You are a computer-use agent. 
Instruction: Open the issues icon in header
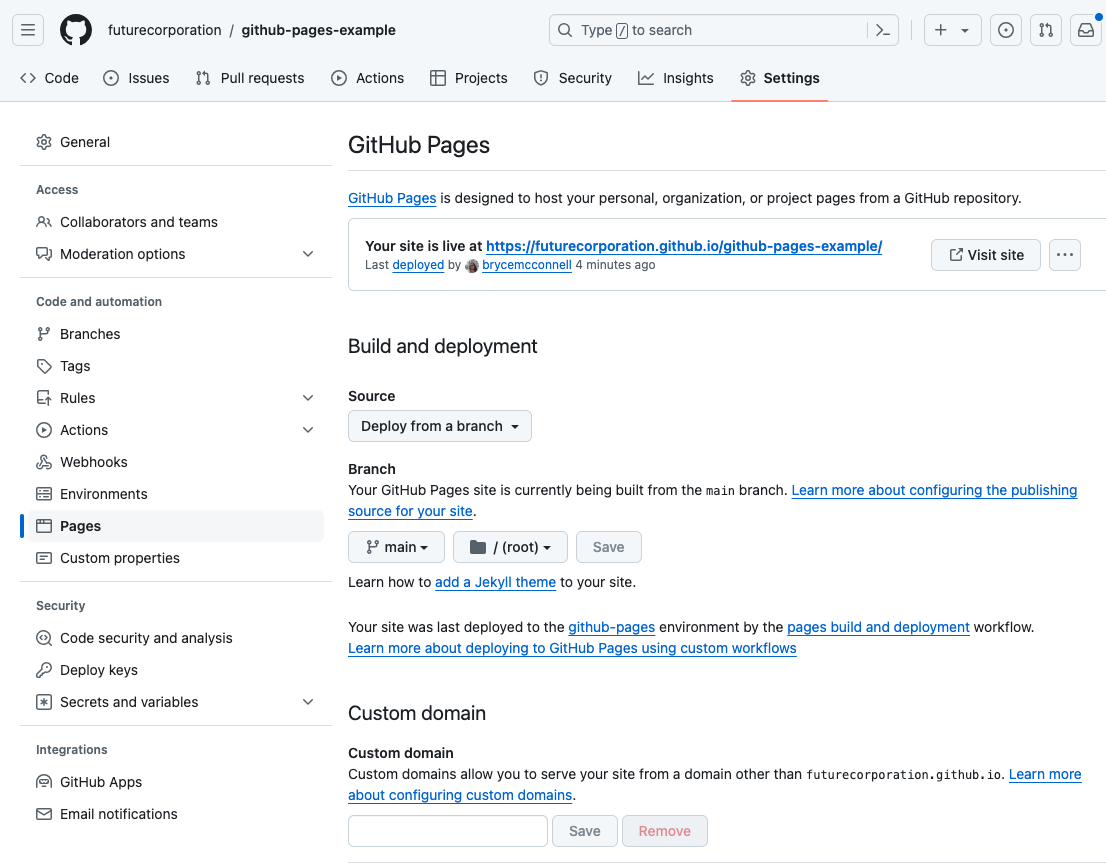coord(1005,30)
